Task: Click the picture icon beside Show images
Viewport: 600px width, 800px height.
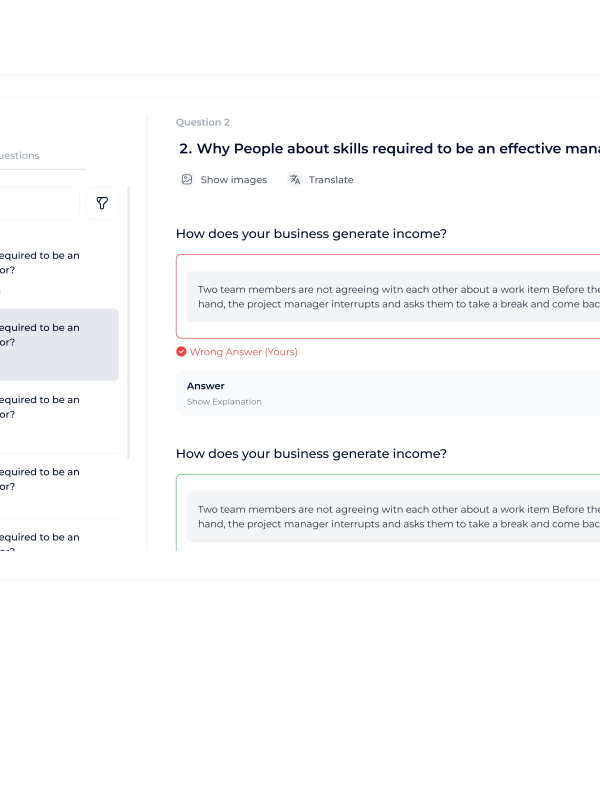Action: pyautogui.click(x=186, y=180)
